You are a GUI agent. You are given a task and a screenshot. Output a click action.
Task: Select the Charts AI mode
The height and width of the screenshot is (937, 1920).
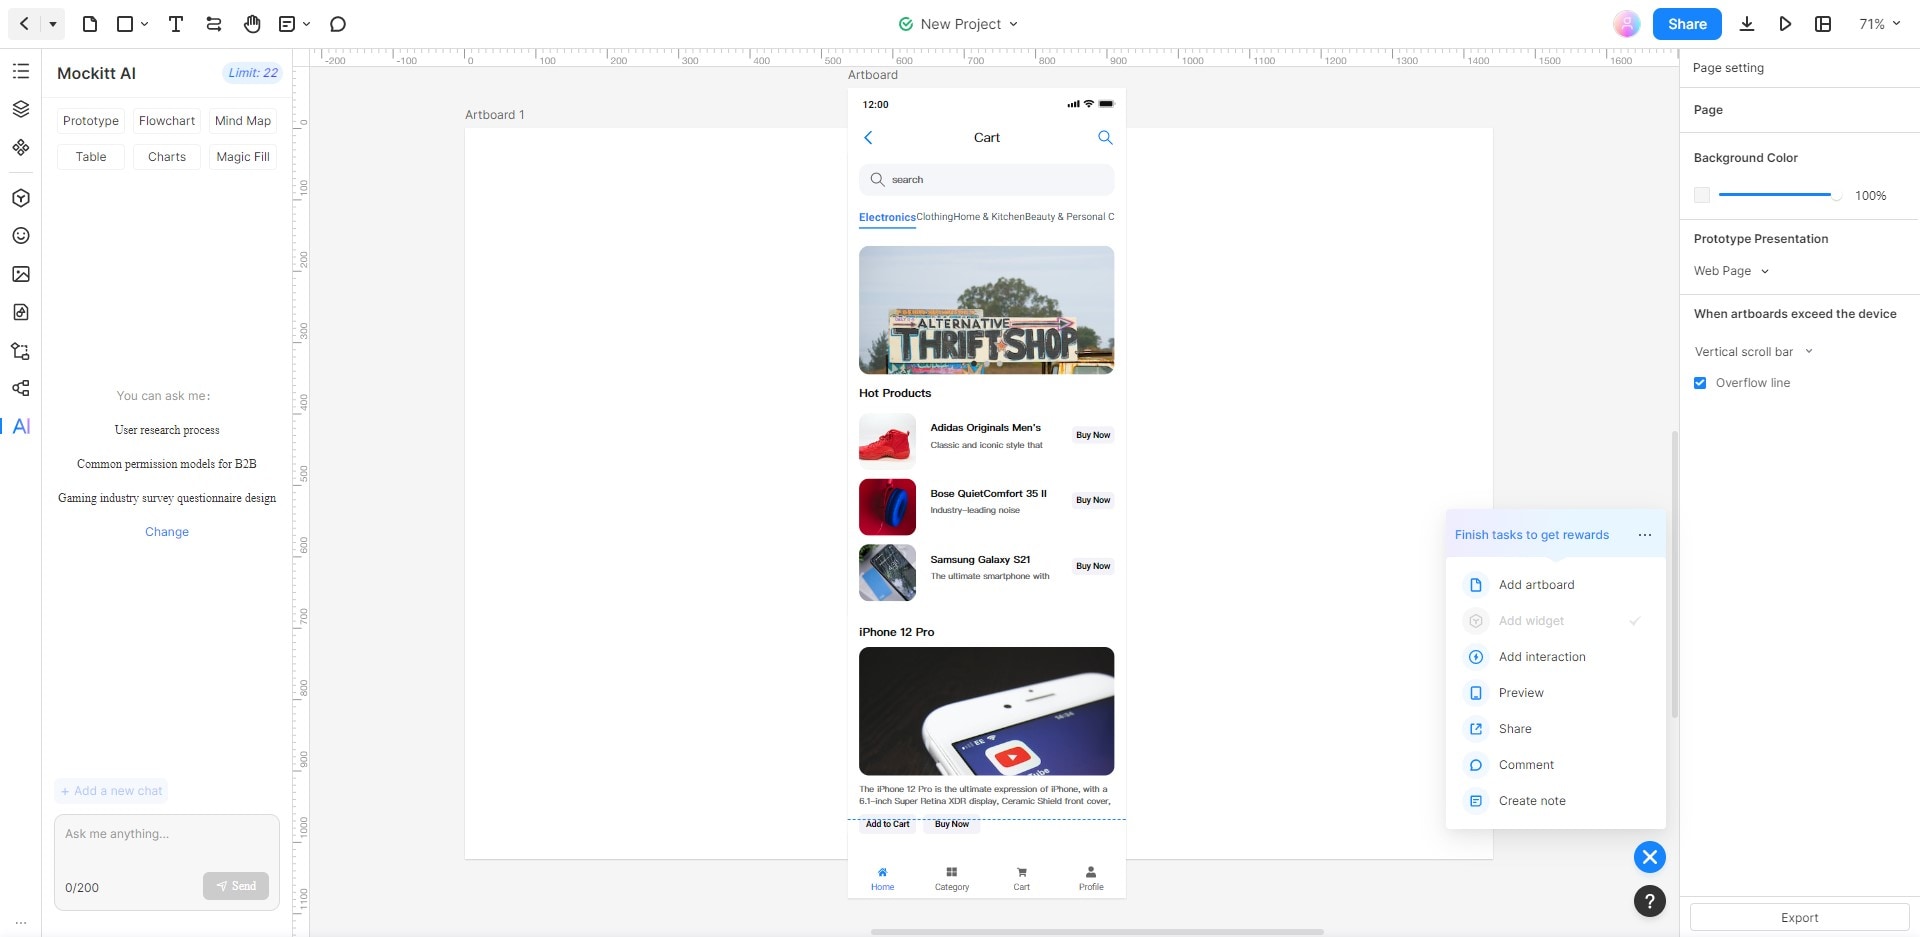[167, 157]
